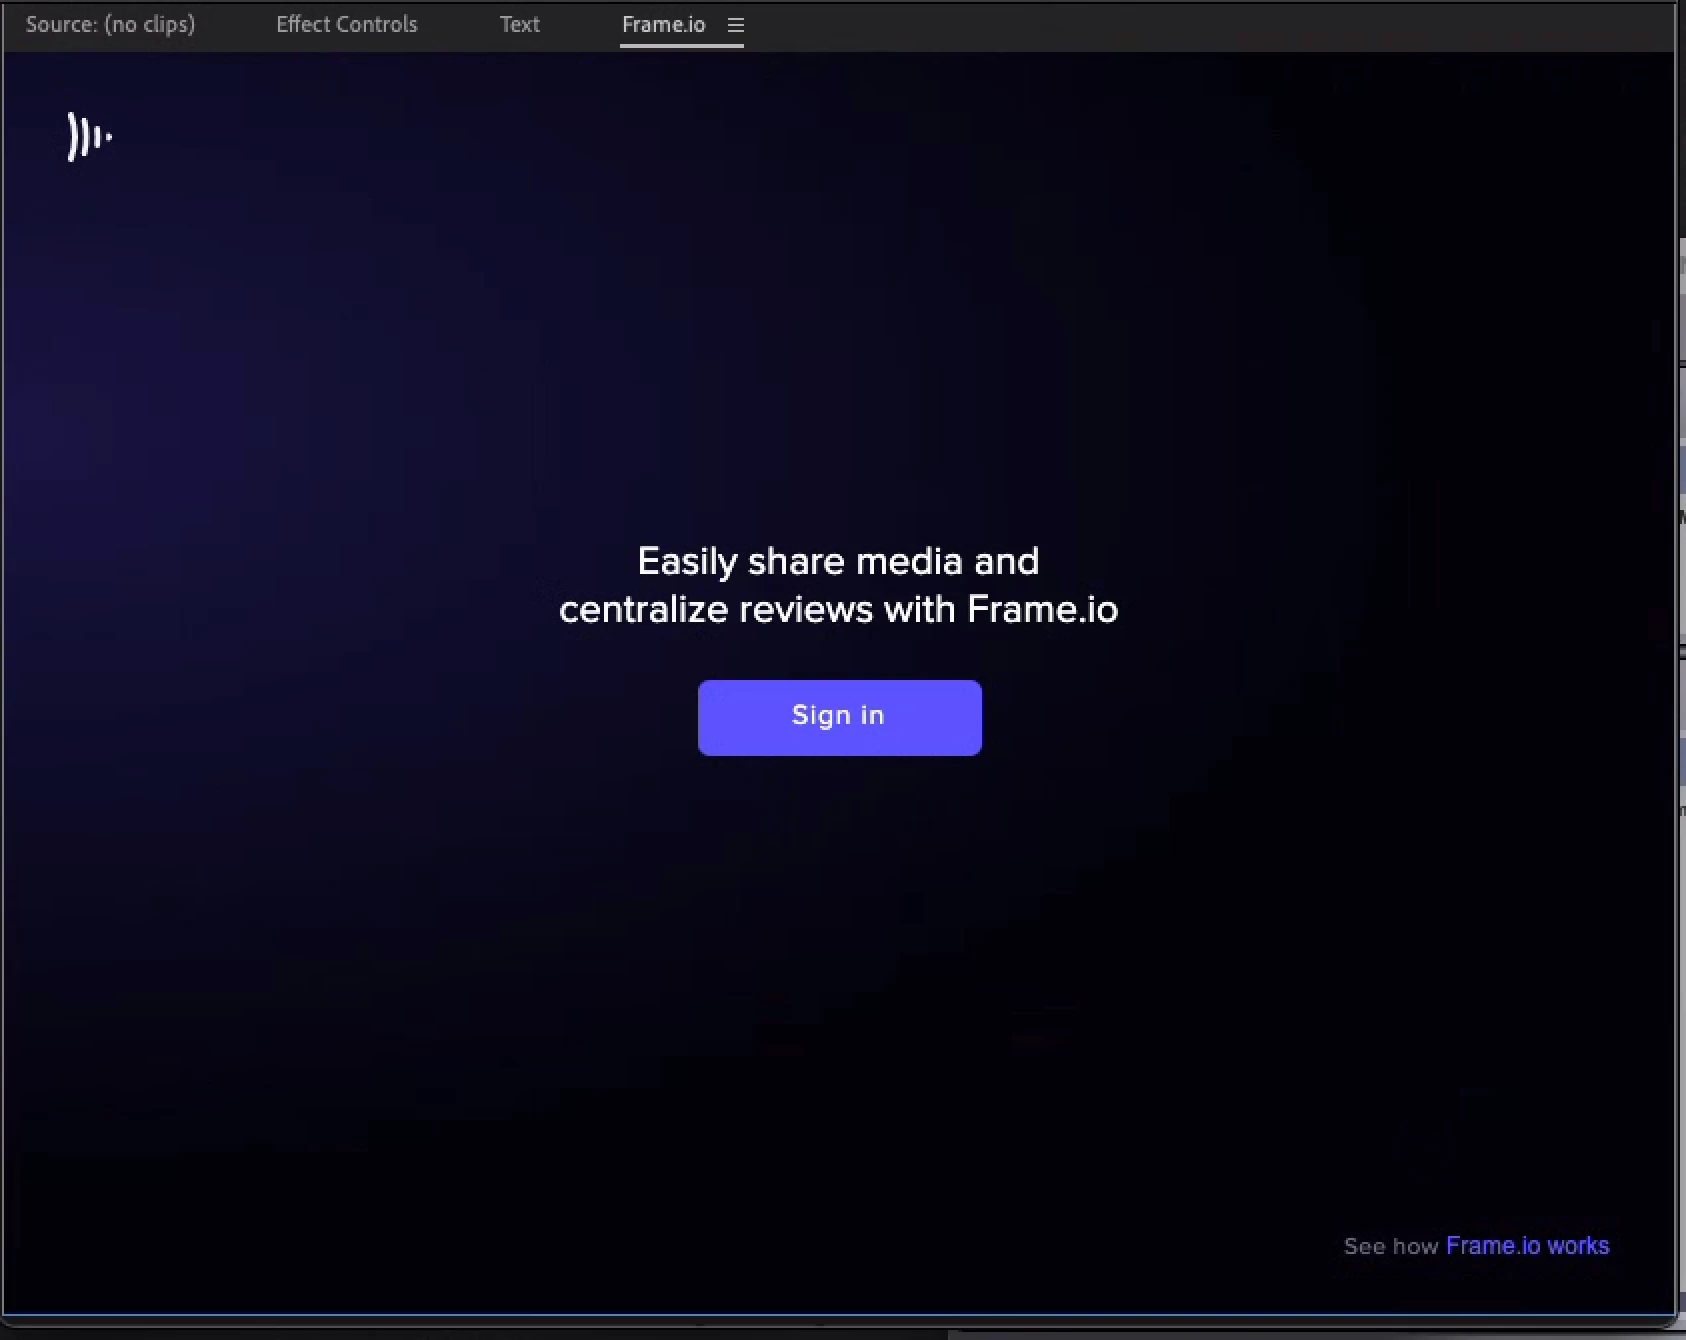The image size is (1686, 1340).
Task: Click the Frame.io logo icon
Action: (x=89, y=136)
